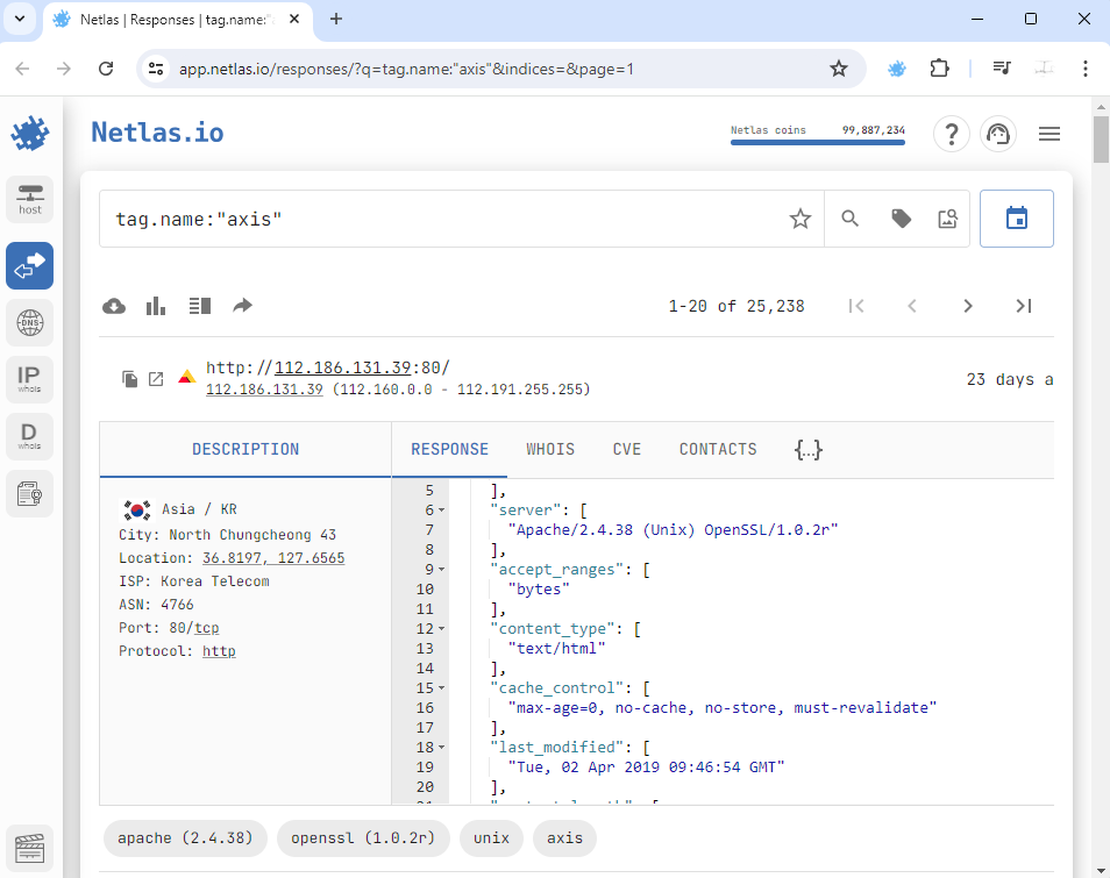Switch to the CVE tab
Image resolution: width=1110 pixels, height=878 pixels.
[x=626, y=449]
